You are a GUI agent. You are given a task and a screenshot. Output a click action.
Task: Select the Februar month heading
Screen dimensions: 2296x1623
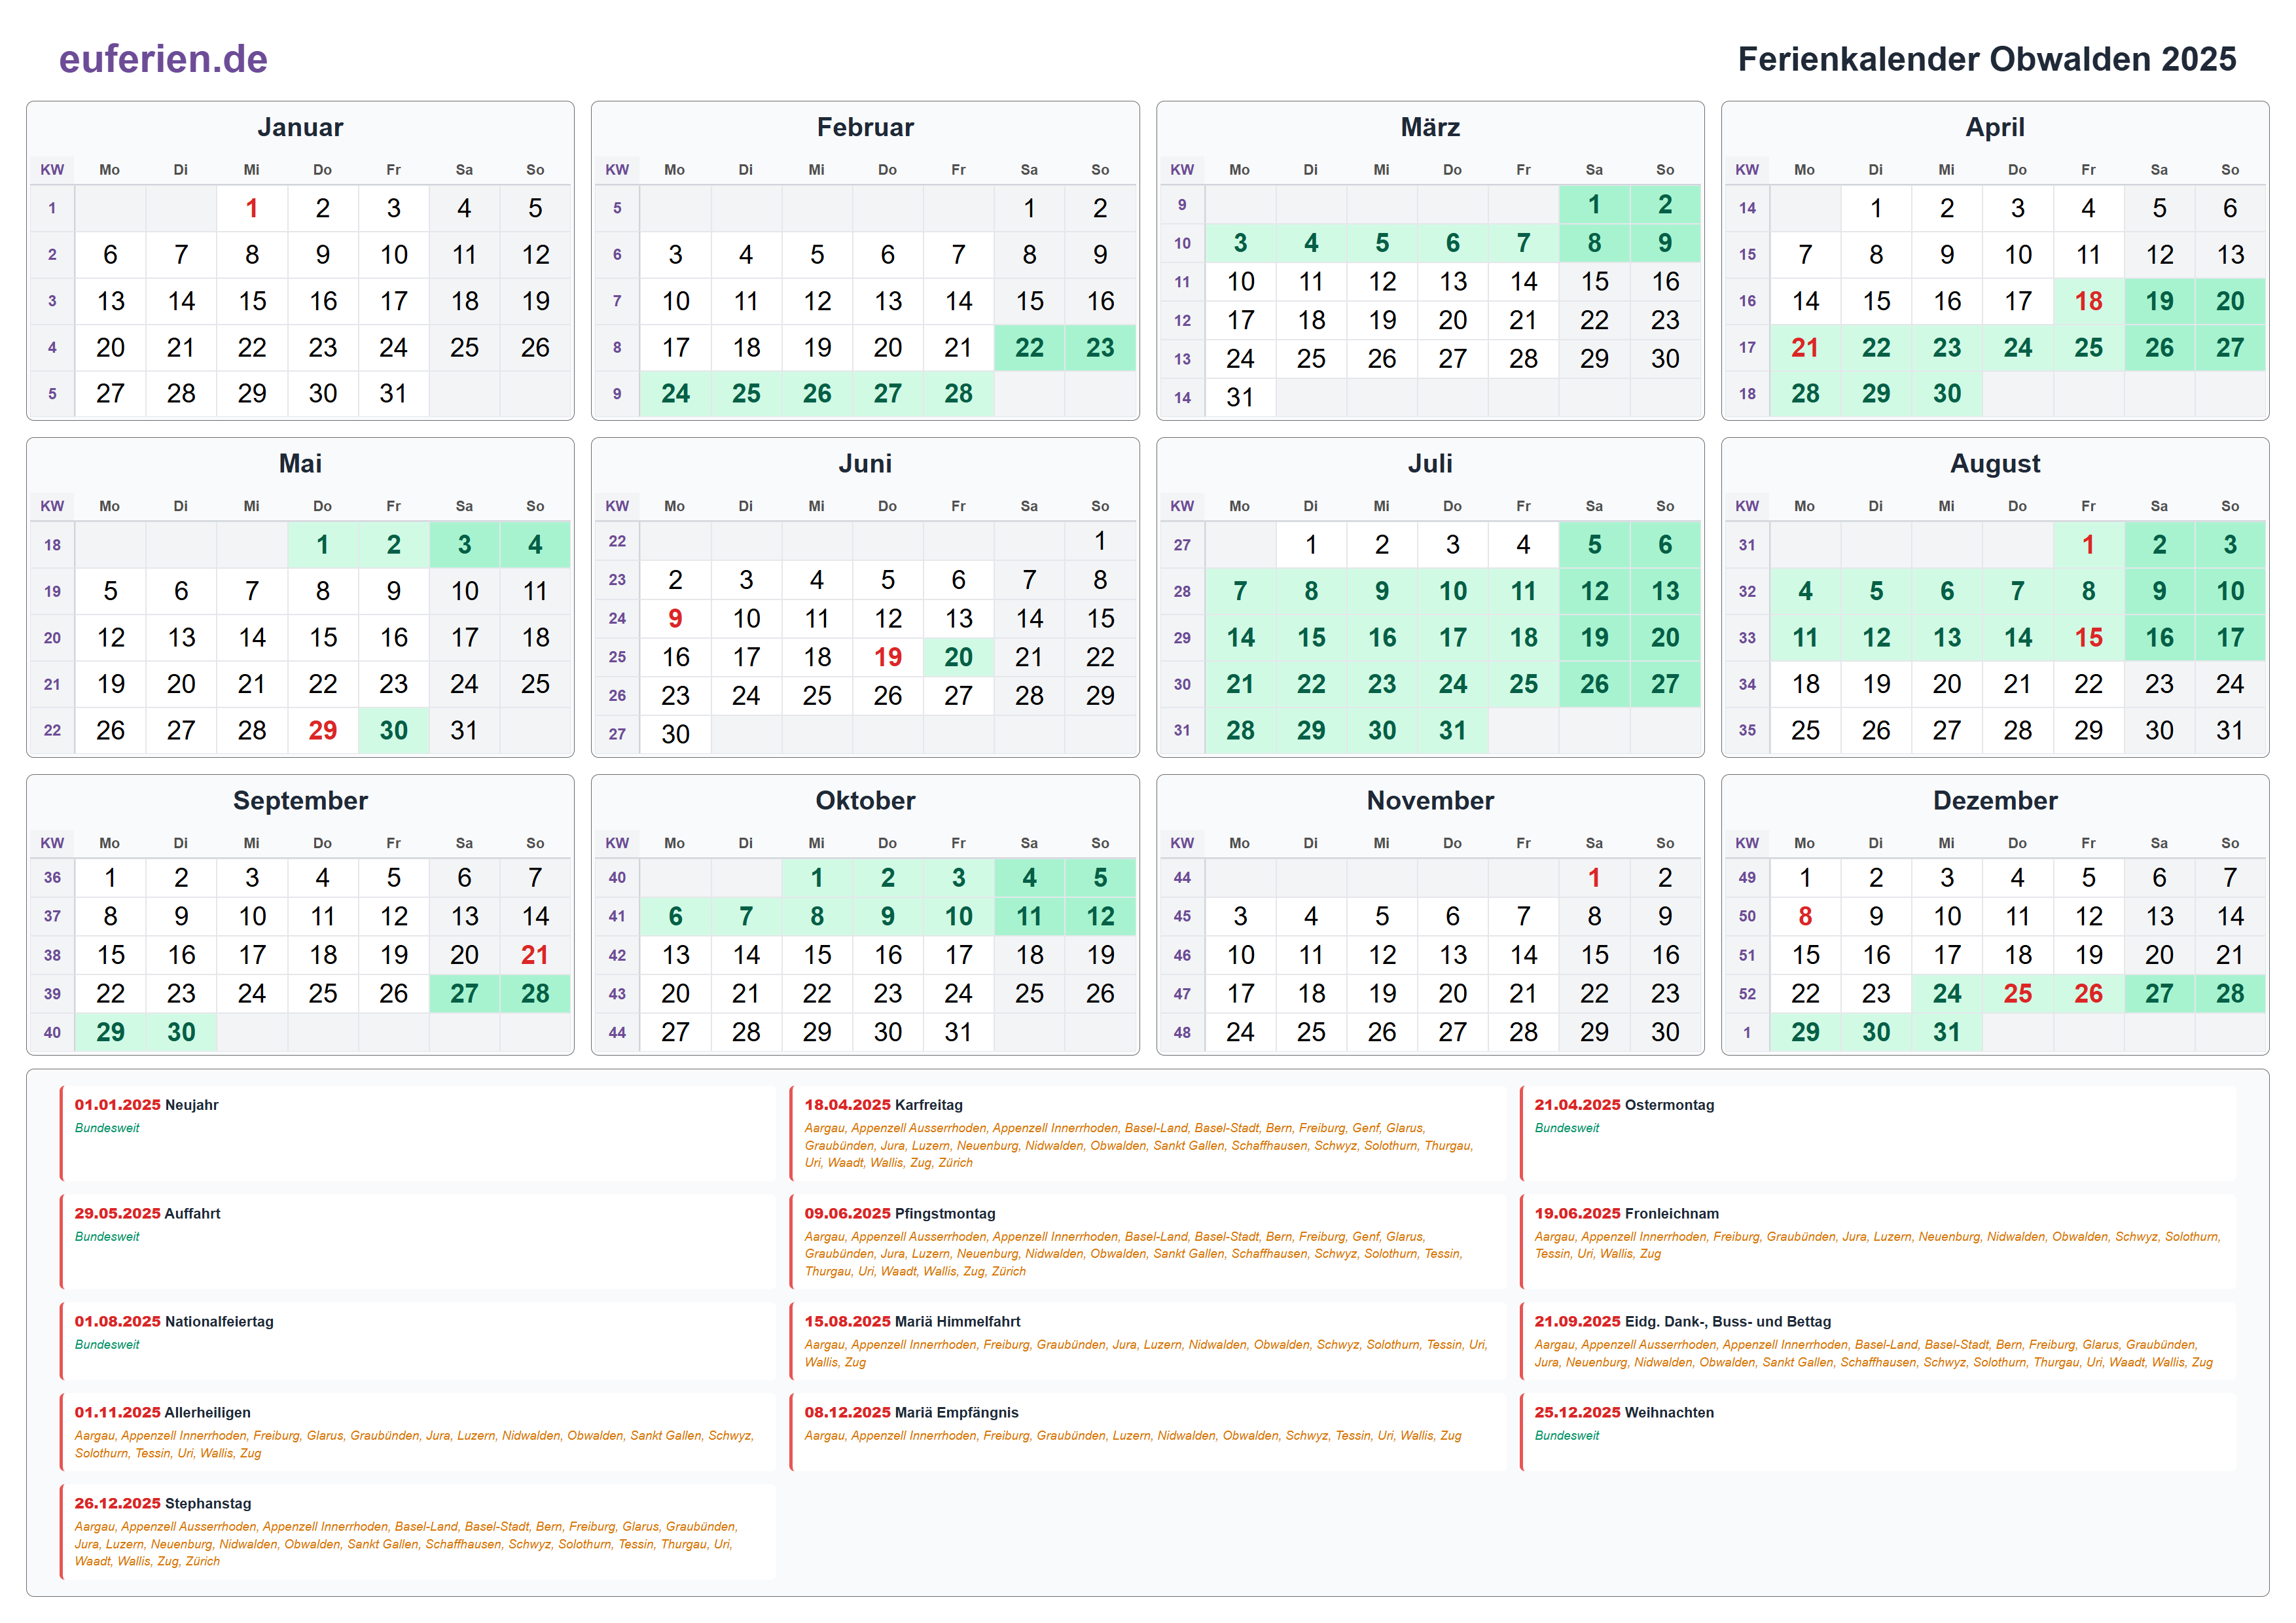865,127
